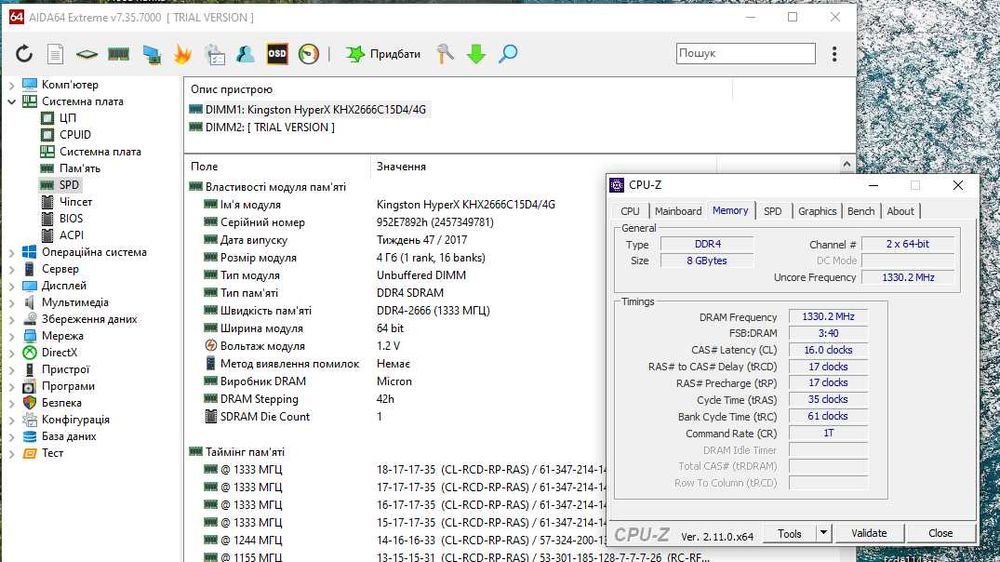Click the motherboard chip toolbar icon
Image resolution: width=1000 pixels, height=562 pixels.
(87, 54)
